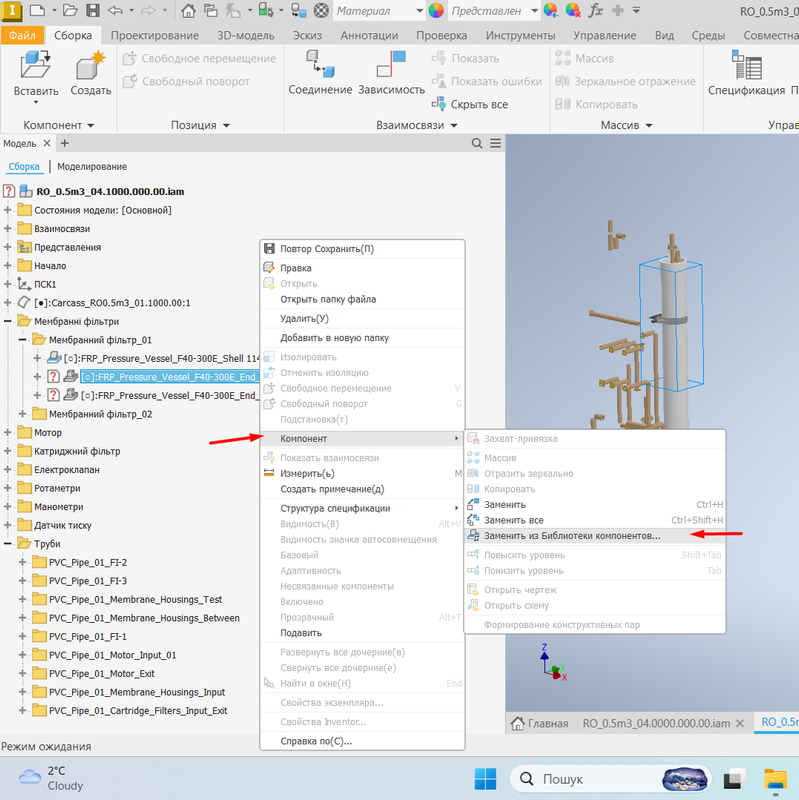The image size is (799, 800).
Task: Choose Создать примечание(д) in context menu
Action: [x=362, y=489]
